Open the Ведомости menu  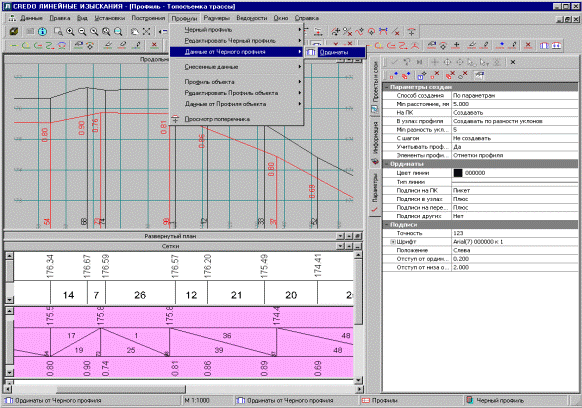(251, 18)
